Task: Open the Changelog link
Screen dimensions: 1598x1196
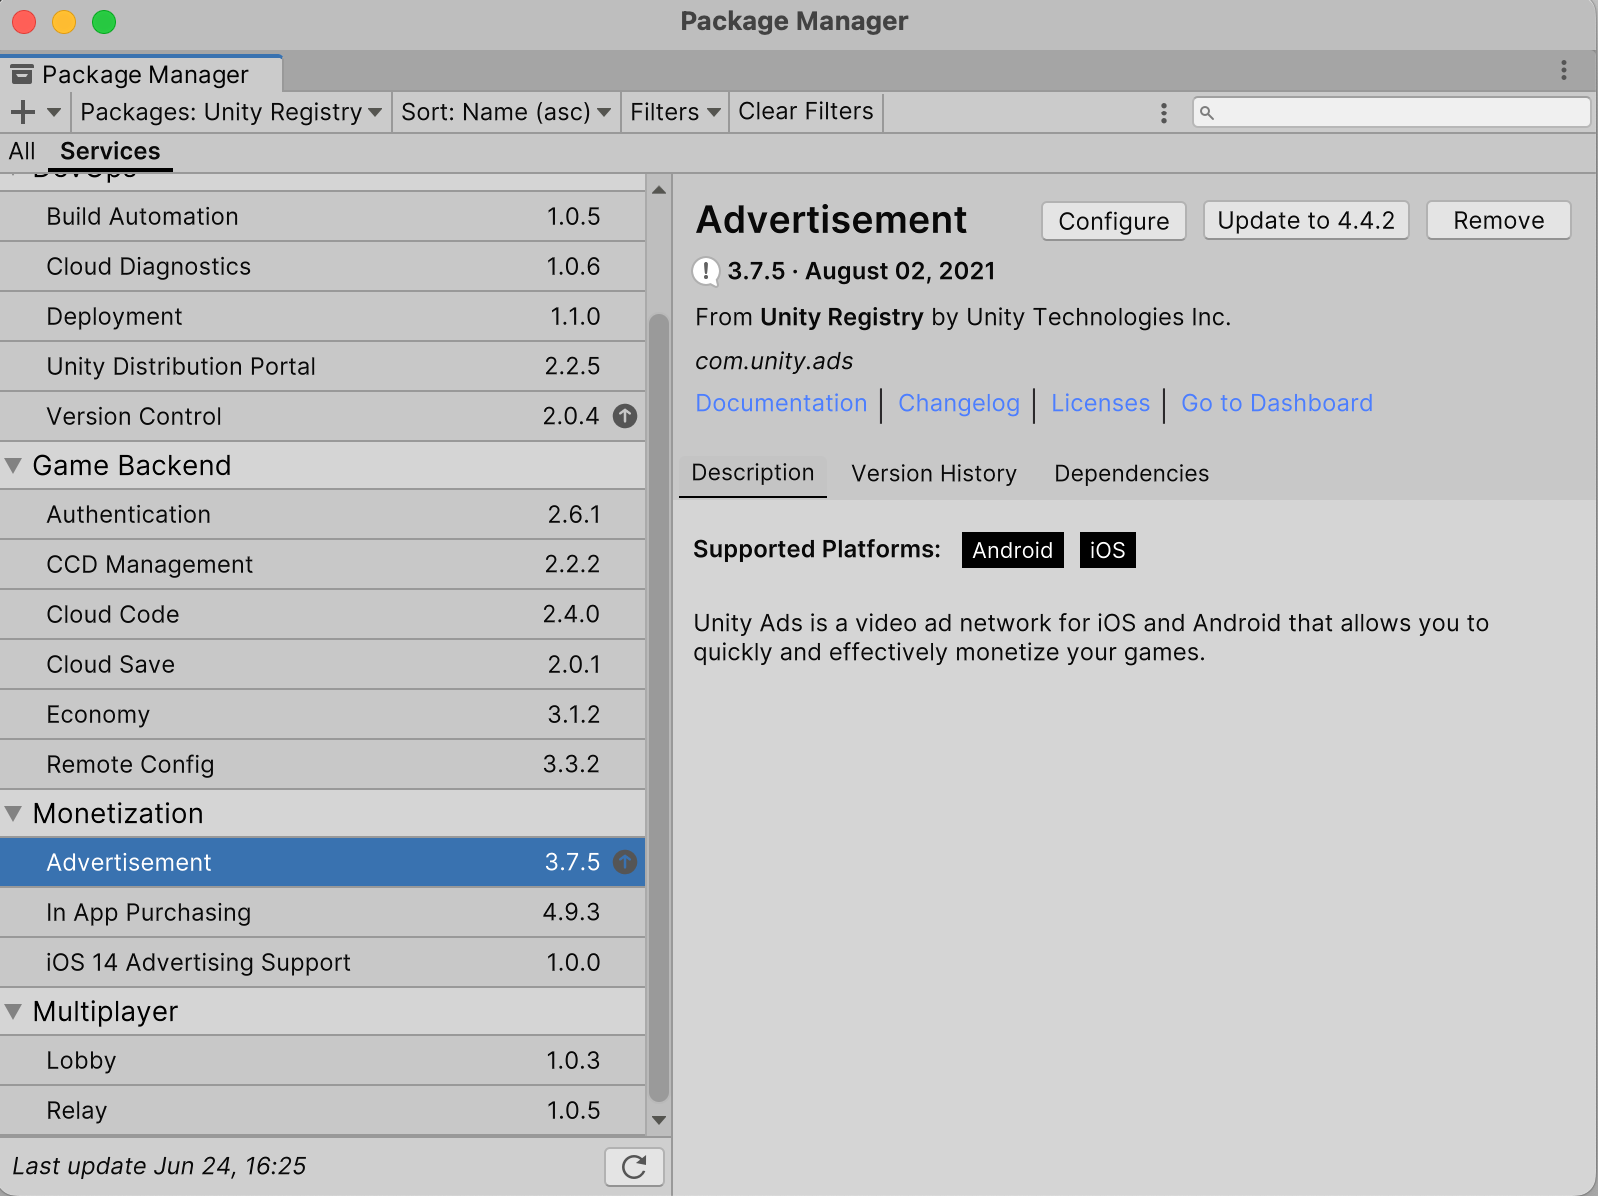Action: 959,403
